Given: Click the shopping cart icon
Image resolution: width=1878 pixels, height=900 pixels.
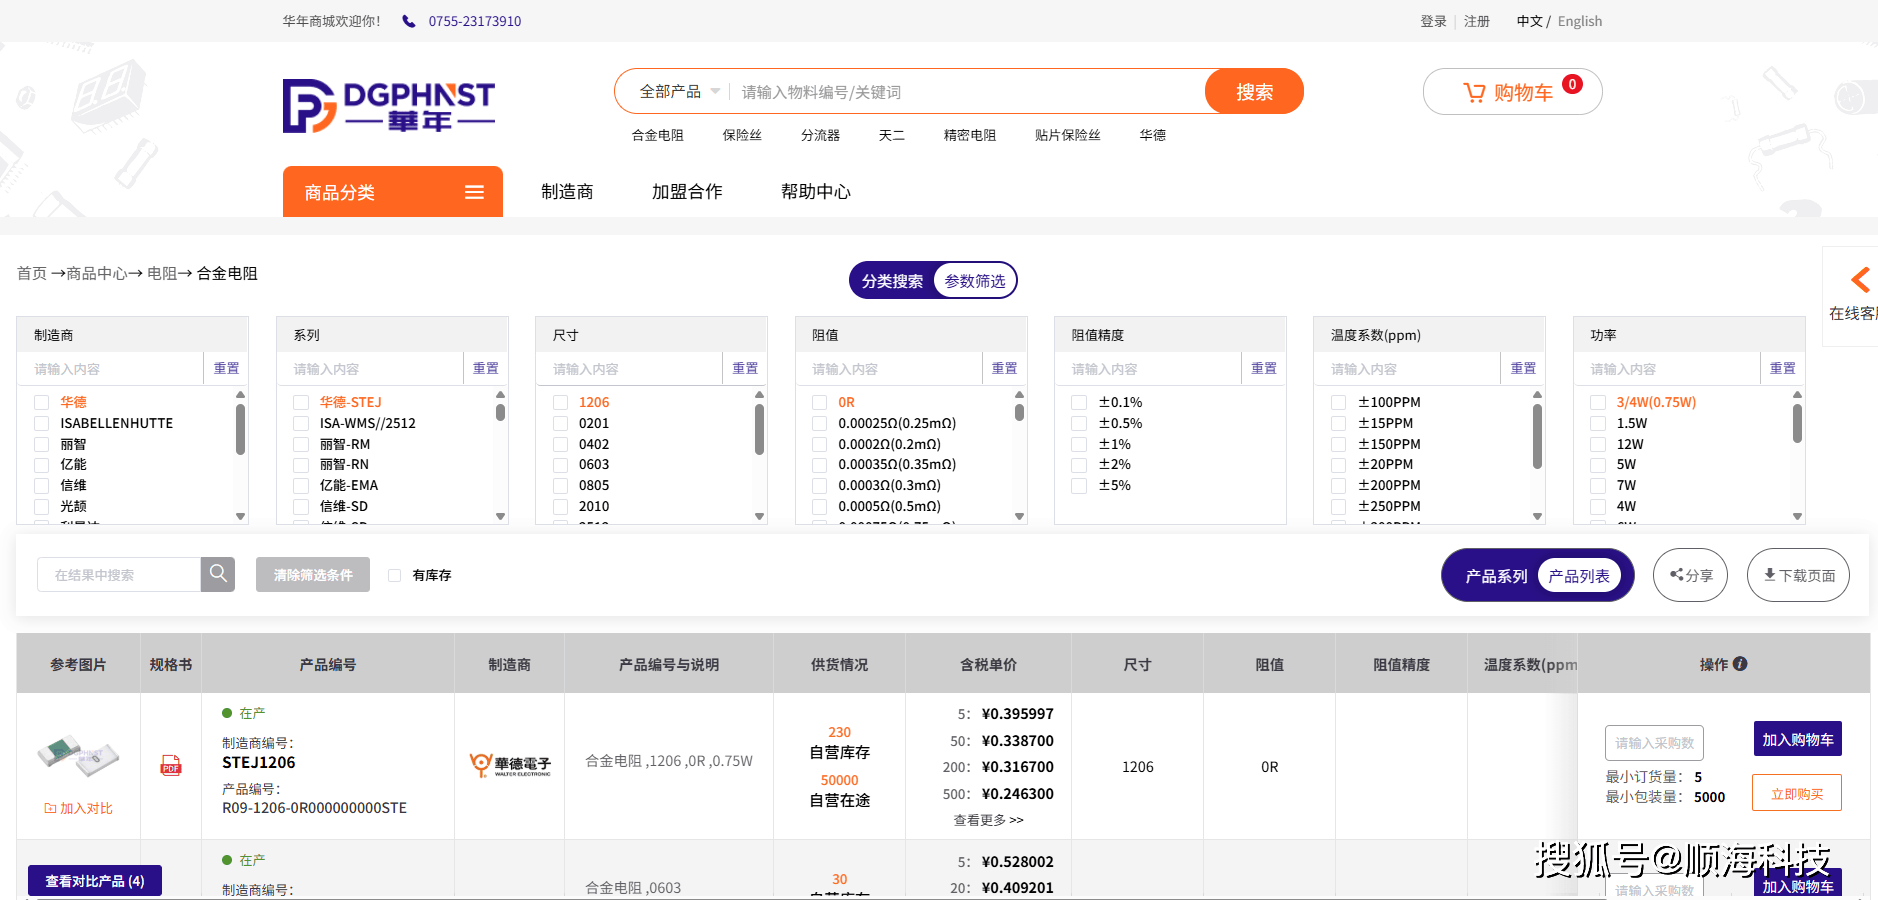Looking at the screenshot, I should click(x=1474, y=93).
